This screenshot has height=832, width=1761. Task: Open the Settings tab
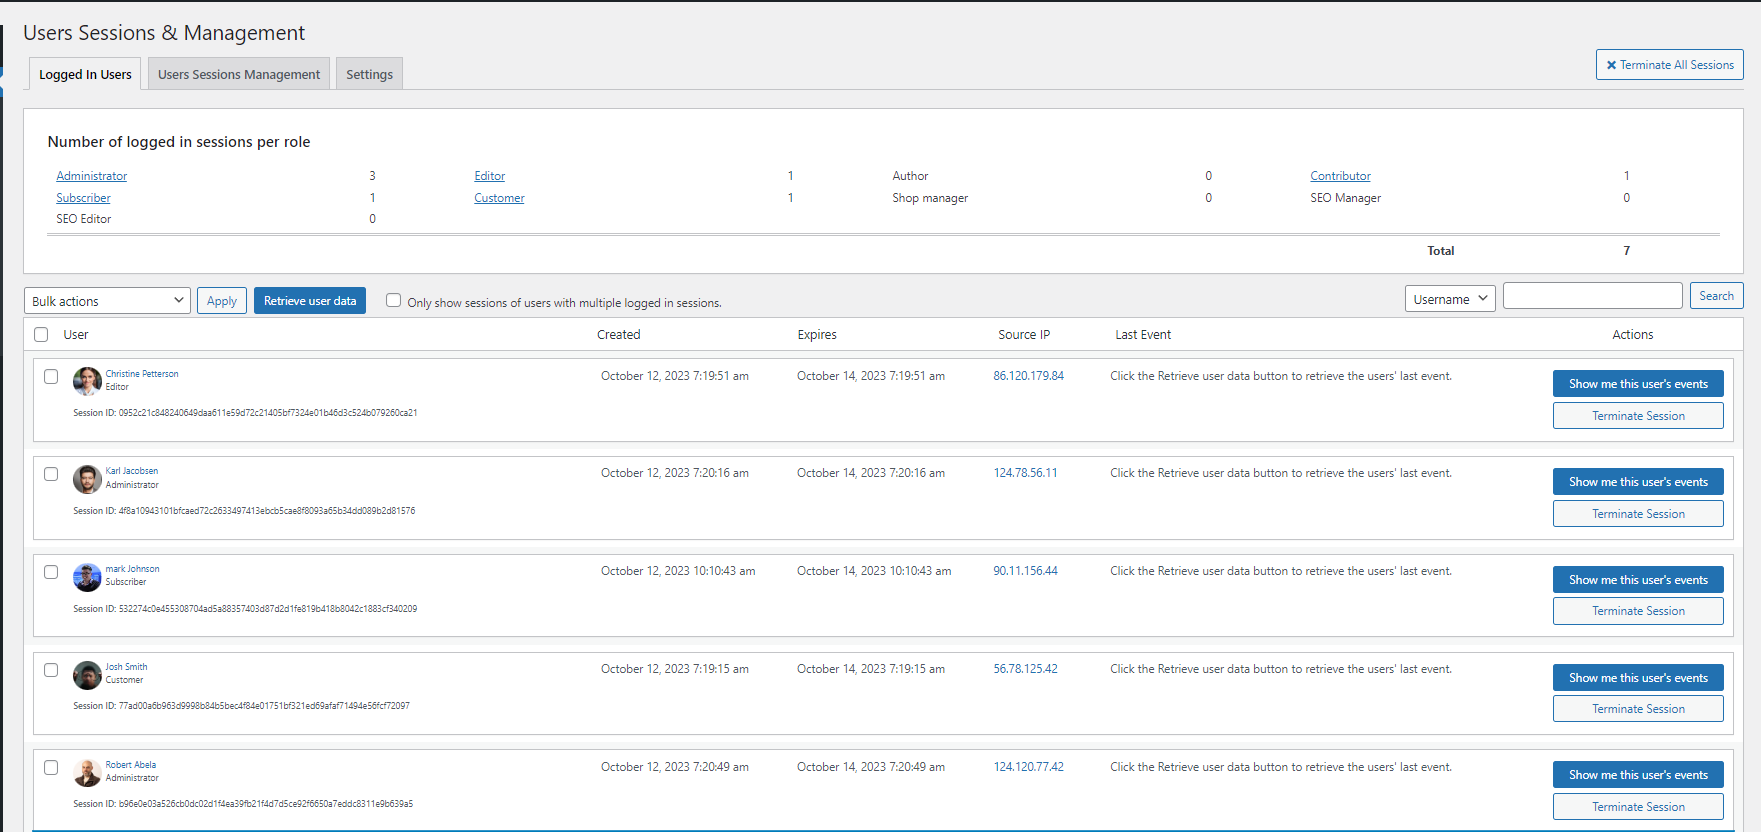click(x=369, y=75)
